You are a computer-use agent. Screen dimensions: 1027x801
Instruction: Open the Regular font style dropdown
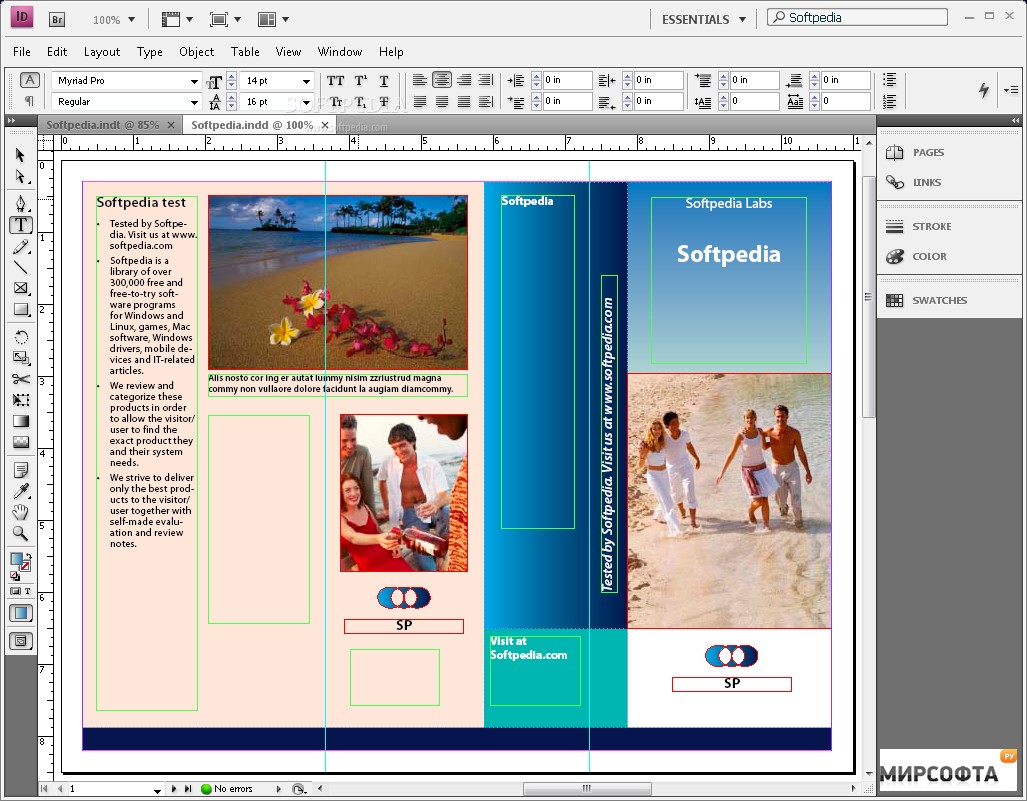coord(194,102)
